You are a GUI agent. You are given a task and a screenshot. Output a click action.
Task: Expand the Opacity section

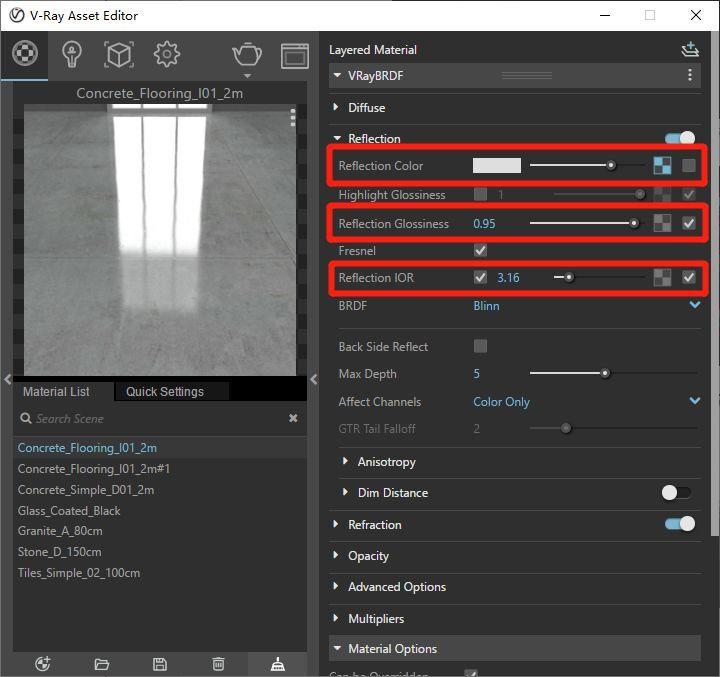tap(336, 555)
